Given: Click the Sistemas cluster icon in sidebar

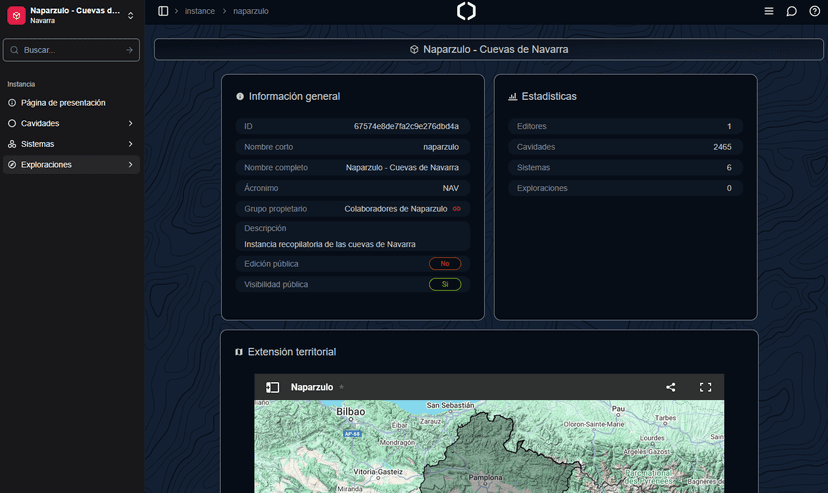Looking at the screenshot, I should coord(12,144).
